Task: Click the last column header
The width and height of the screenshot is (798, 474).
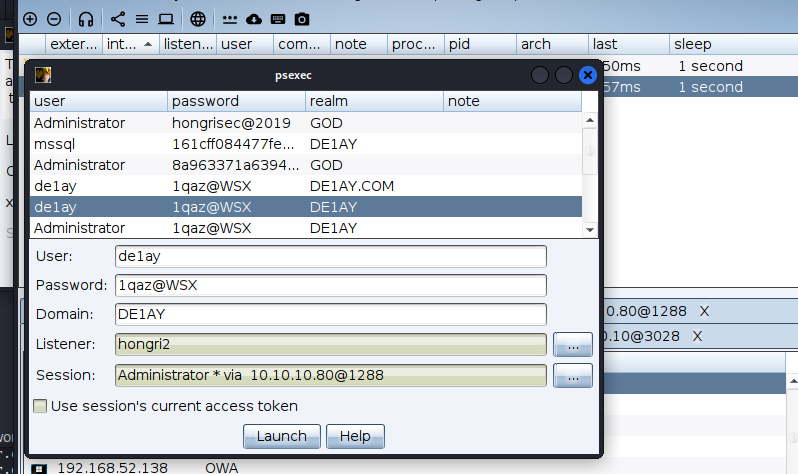Action: coord(629,44)
